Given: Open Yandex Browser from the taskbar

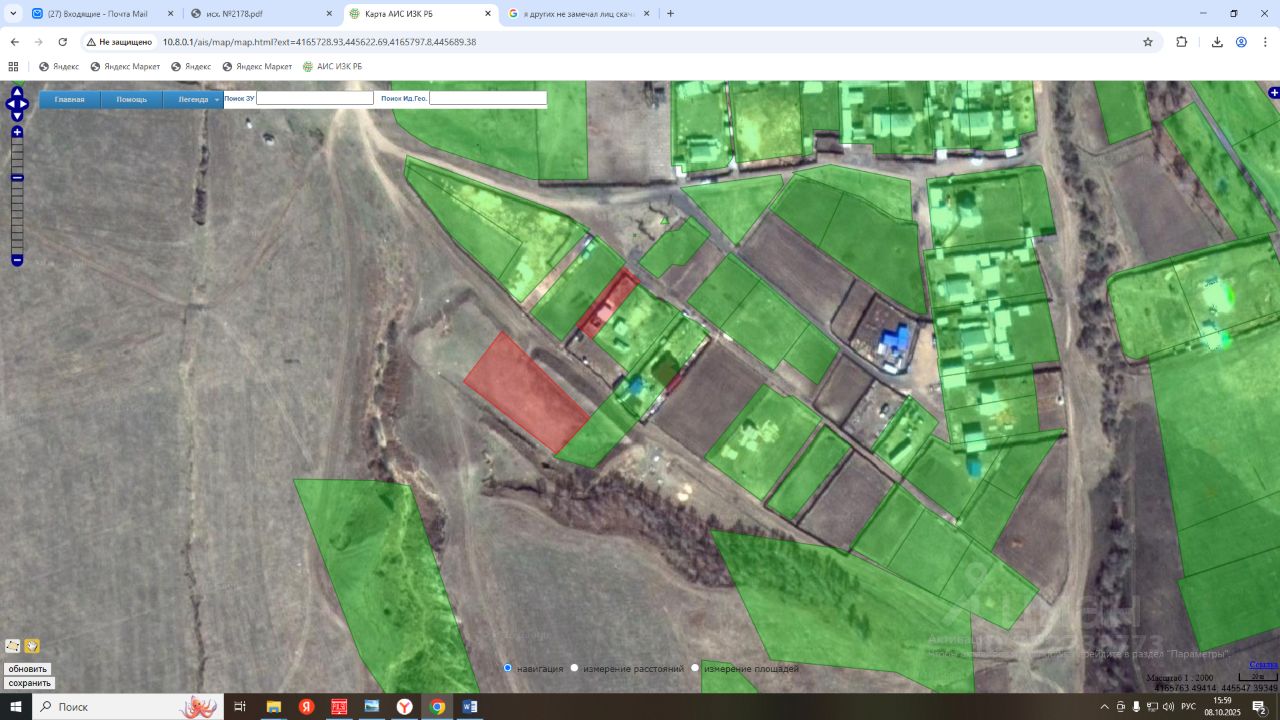Looking at the screenshot, I should pos(405,707).
